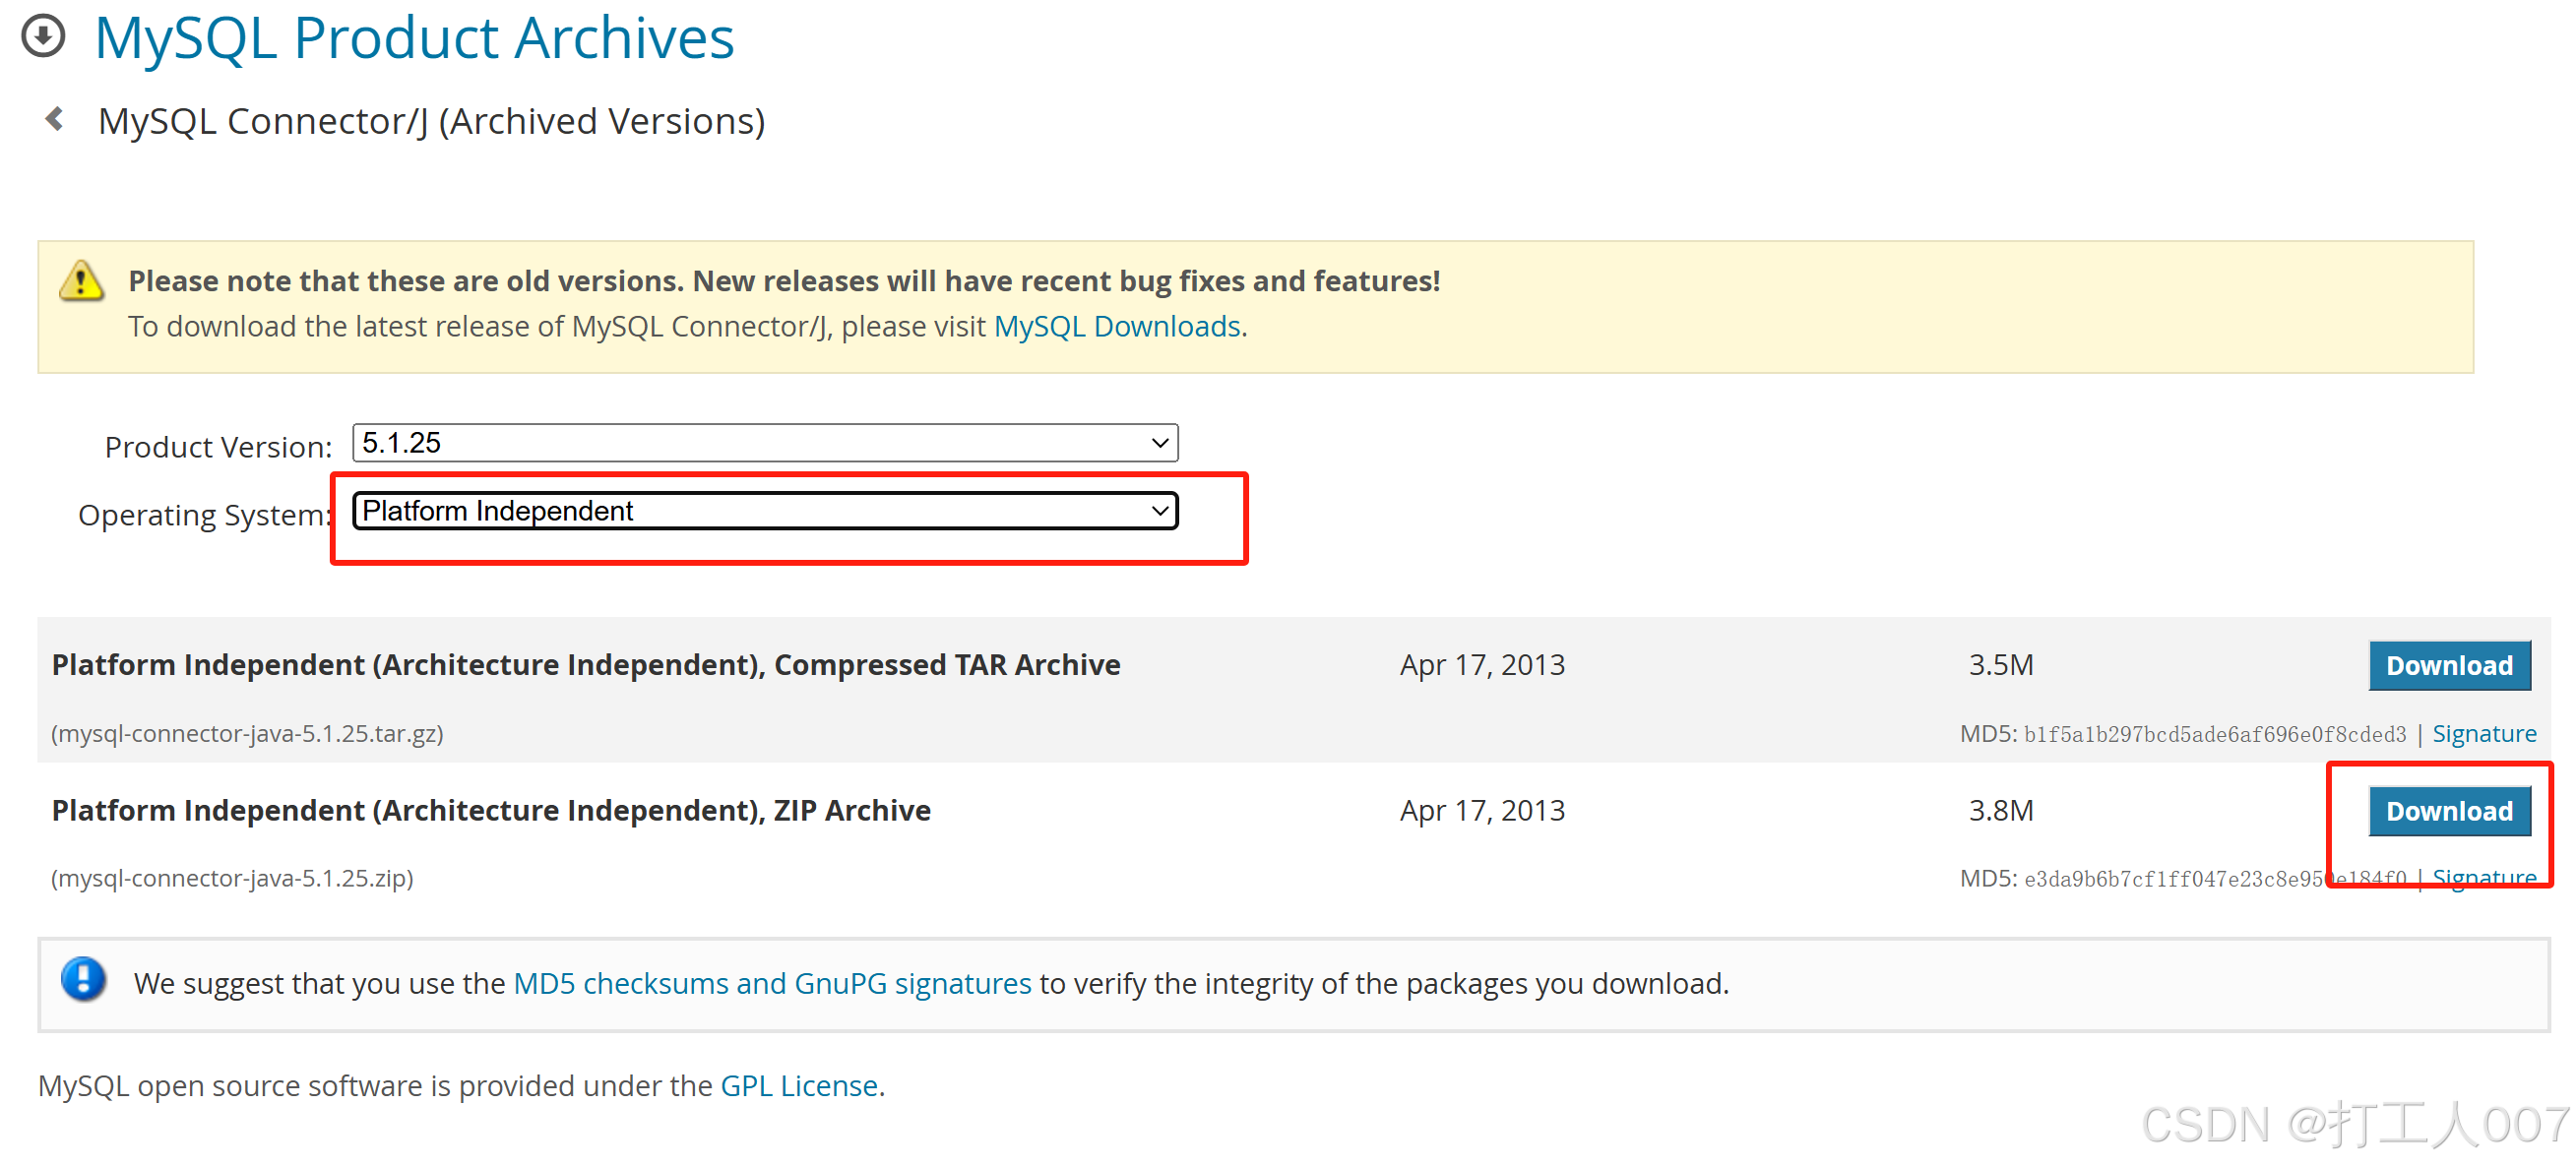Download the ZIP Archive package

coord(2448,811)
